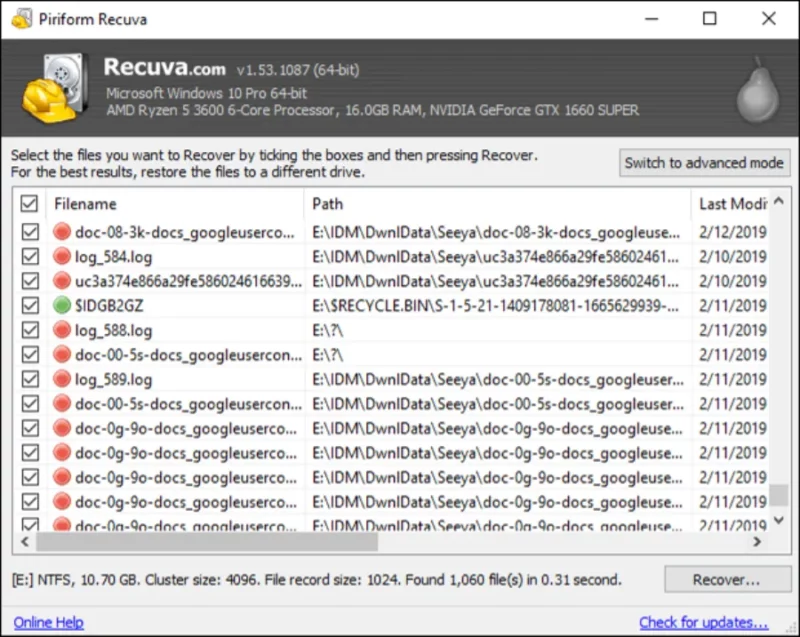The image size is (800, 637).
Task: Untick the log_588.log checkbox
Action: (30, 330)
